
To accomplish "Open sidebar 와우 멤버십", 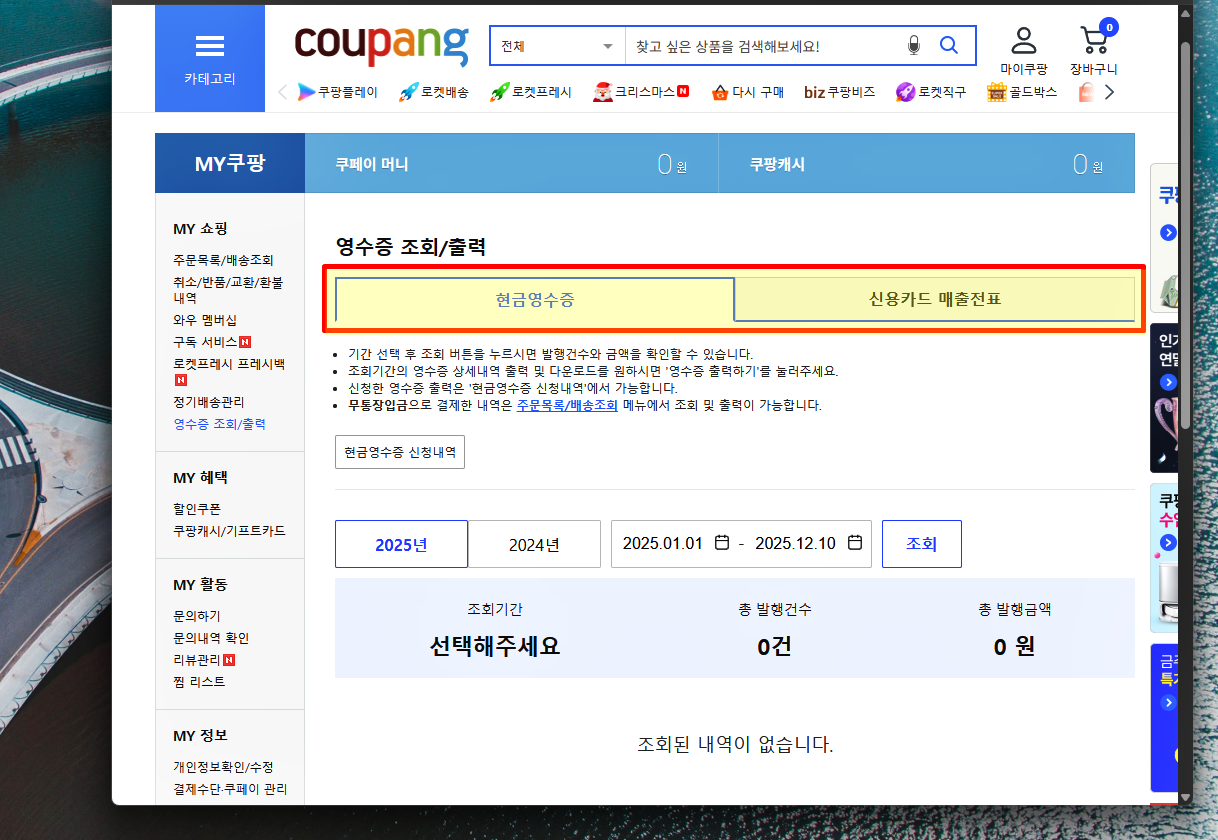I will click(x=205, y=320).
